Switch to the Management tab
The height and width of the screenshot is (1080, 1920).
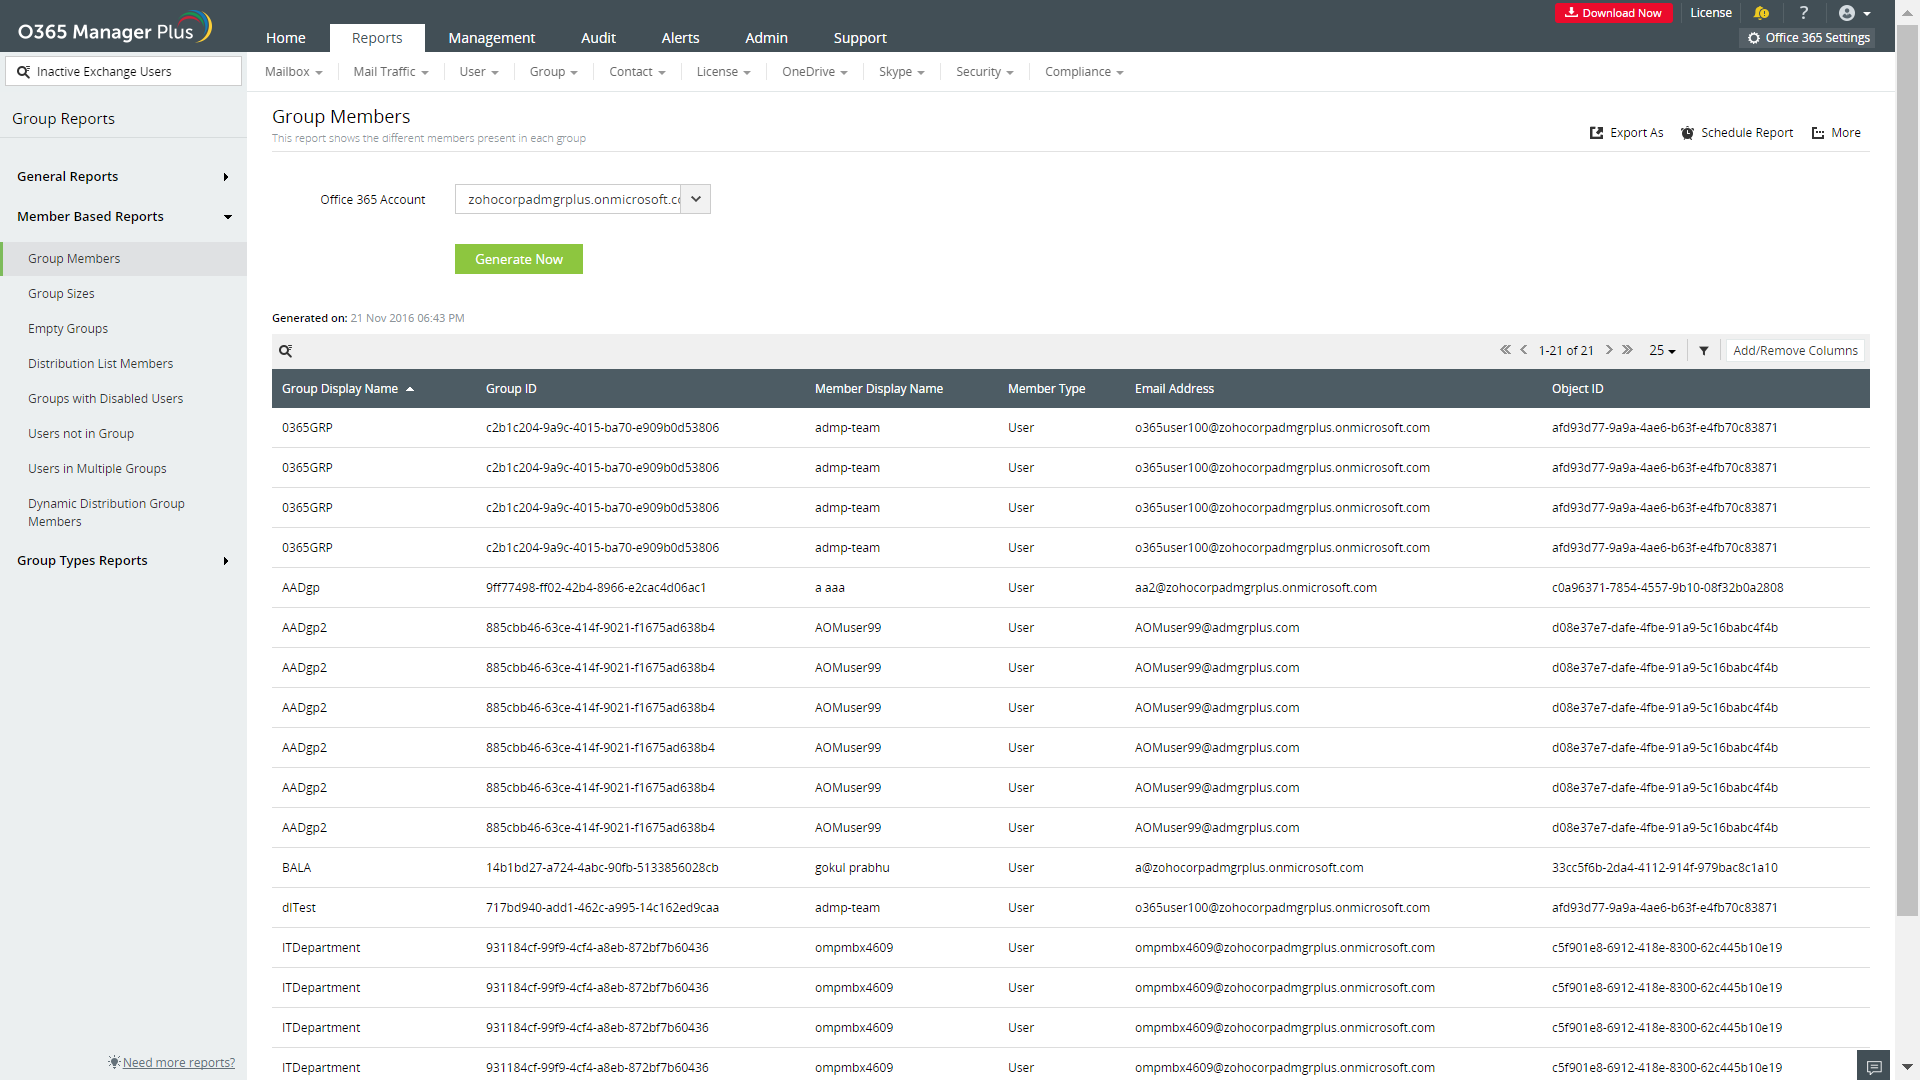(x=491, y=38)
